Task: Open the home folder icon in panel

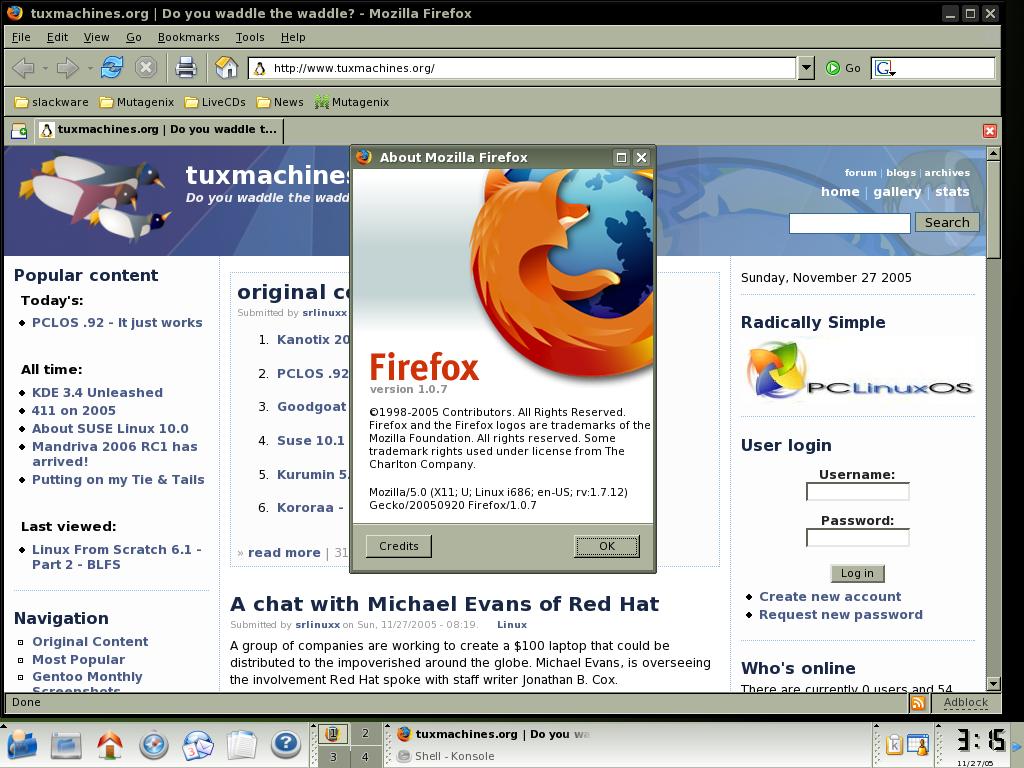Action: [110, 744]
